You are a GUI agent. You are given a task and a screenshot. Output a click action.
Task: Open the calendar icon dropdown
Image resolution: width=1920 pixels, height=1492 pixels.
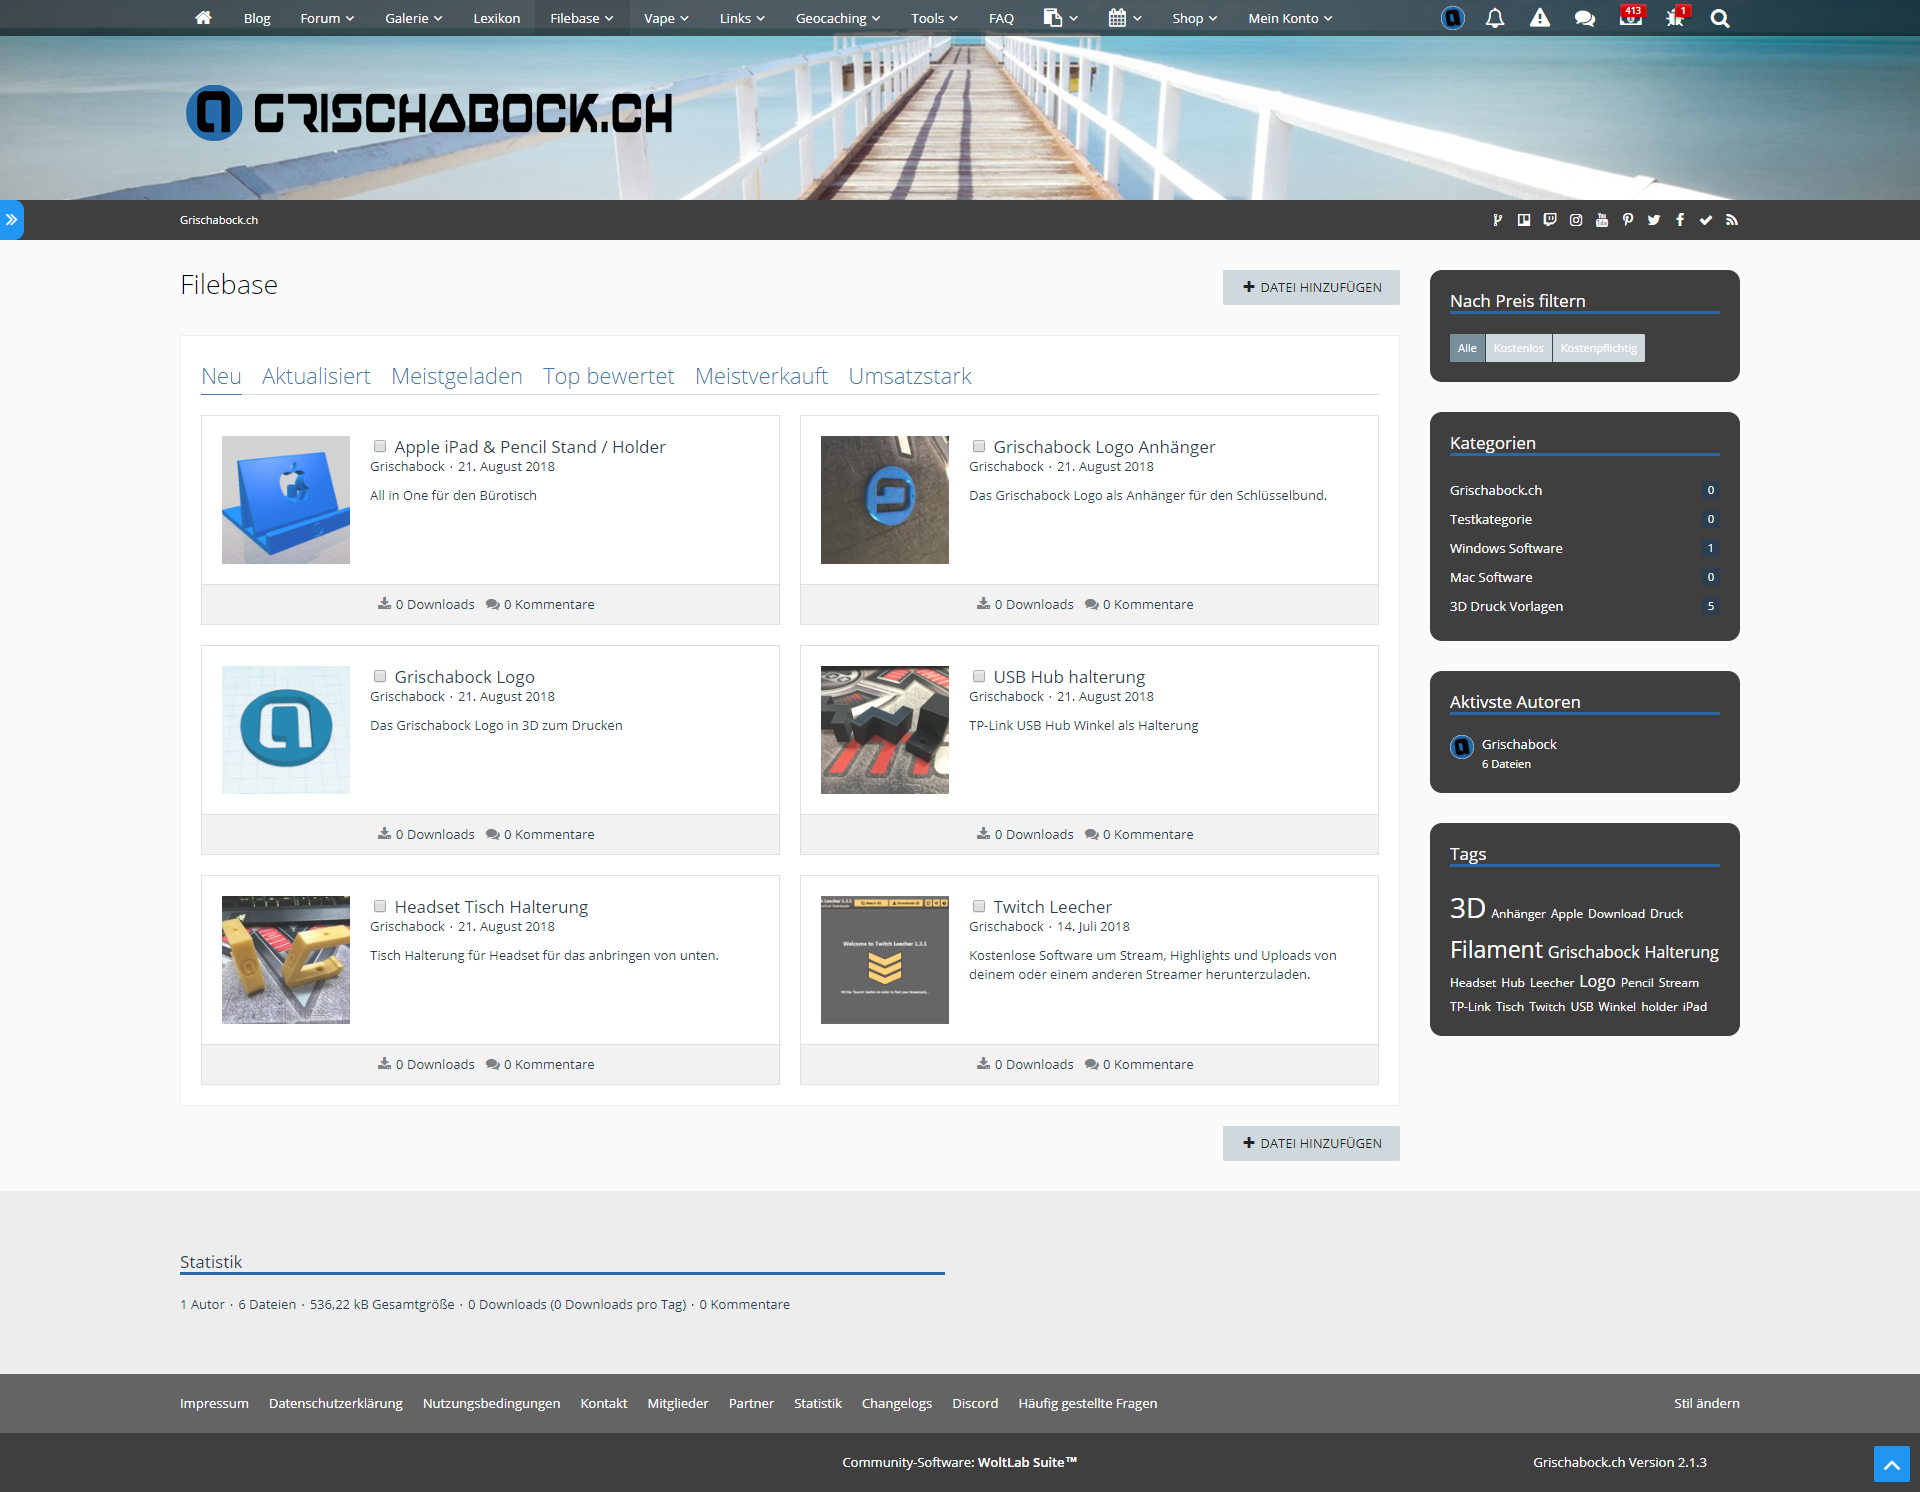point(1124,18)
